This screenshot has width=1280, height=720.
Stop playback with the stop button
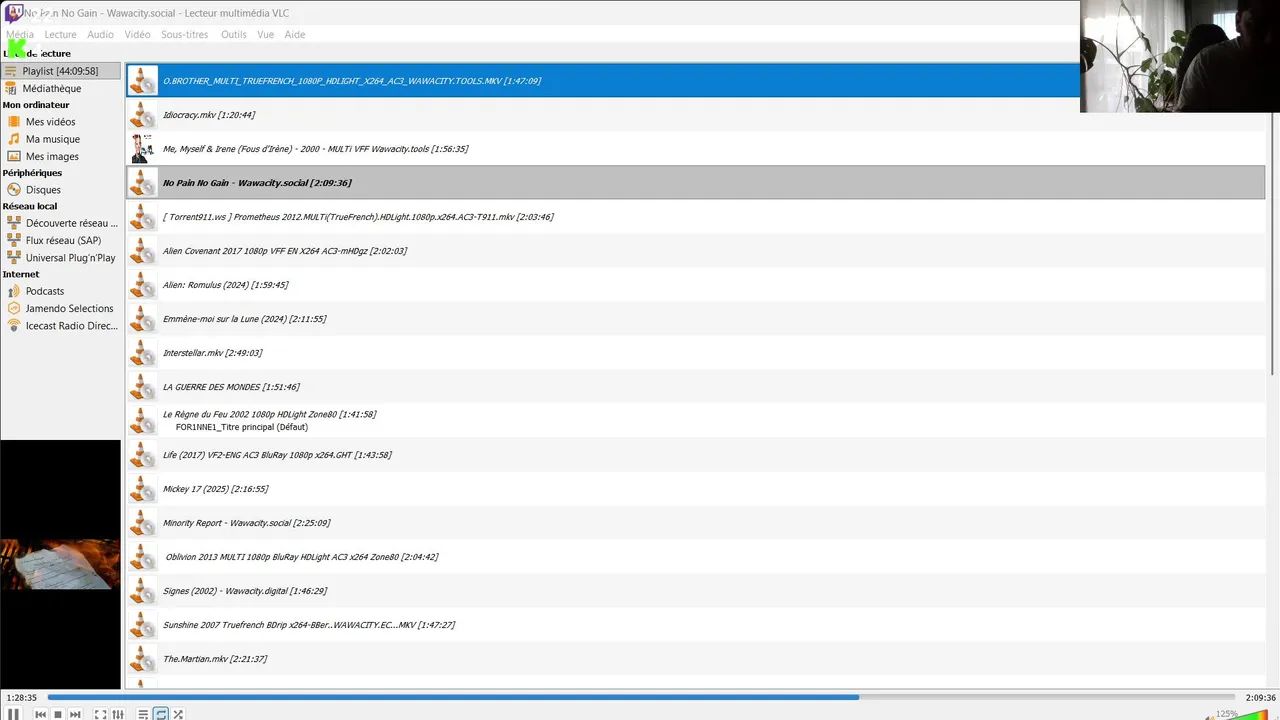[58, 714]
